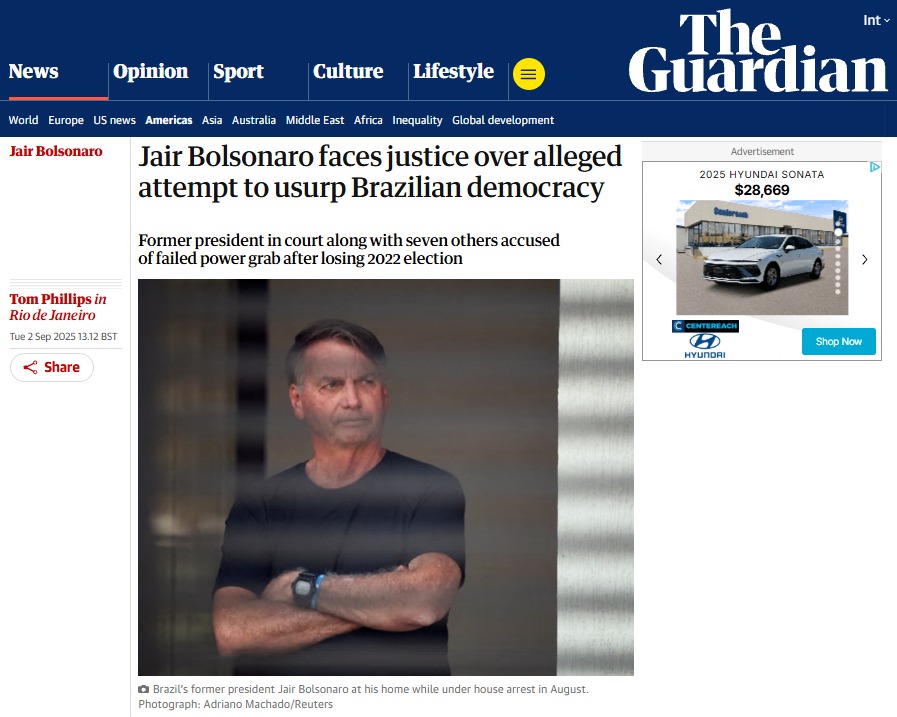Click the share icon in Share button

coord(30,367)
